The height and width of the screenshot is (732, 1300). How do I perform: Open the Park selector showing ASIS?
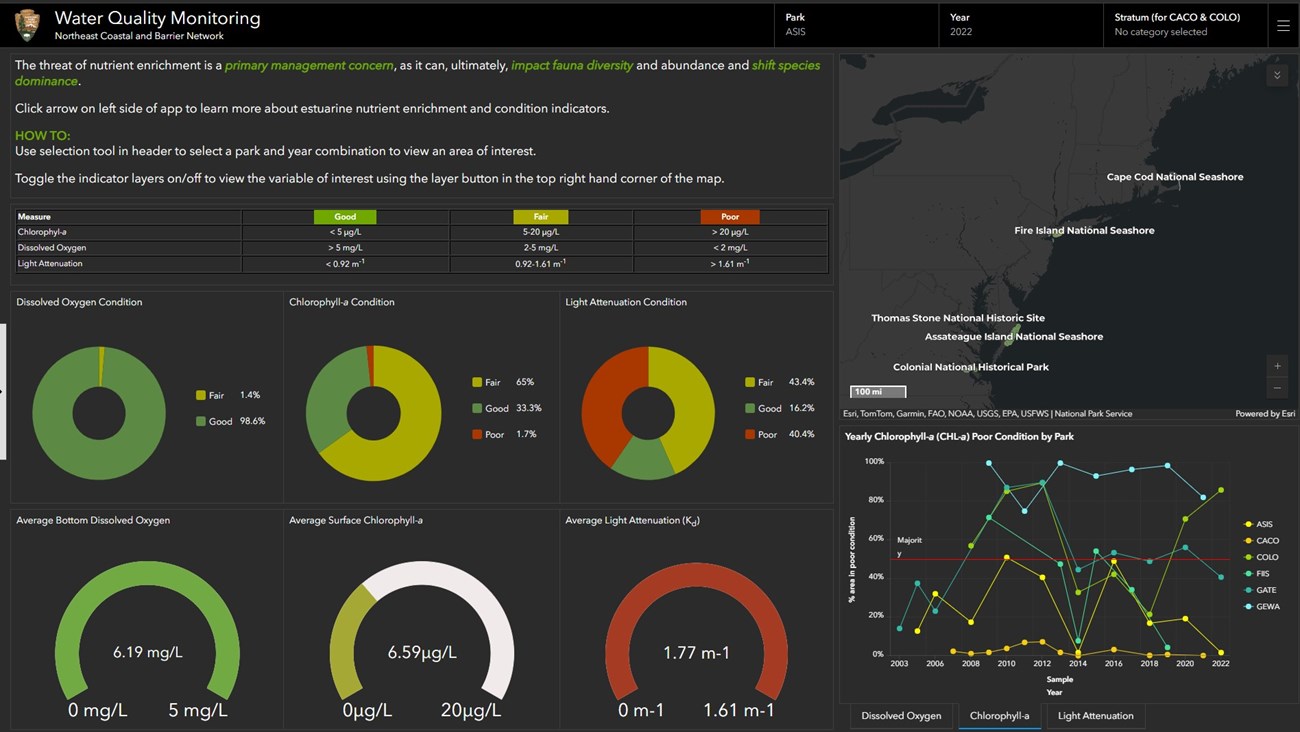856,25
